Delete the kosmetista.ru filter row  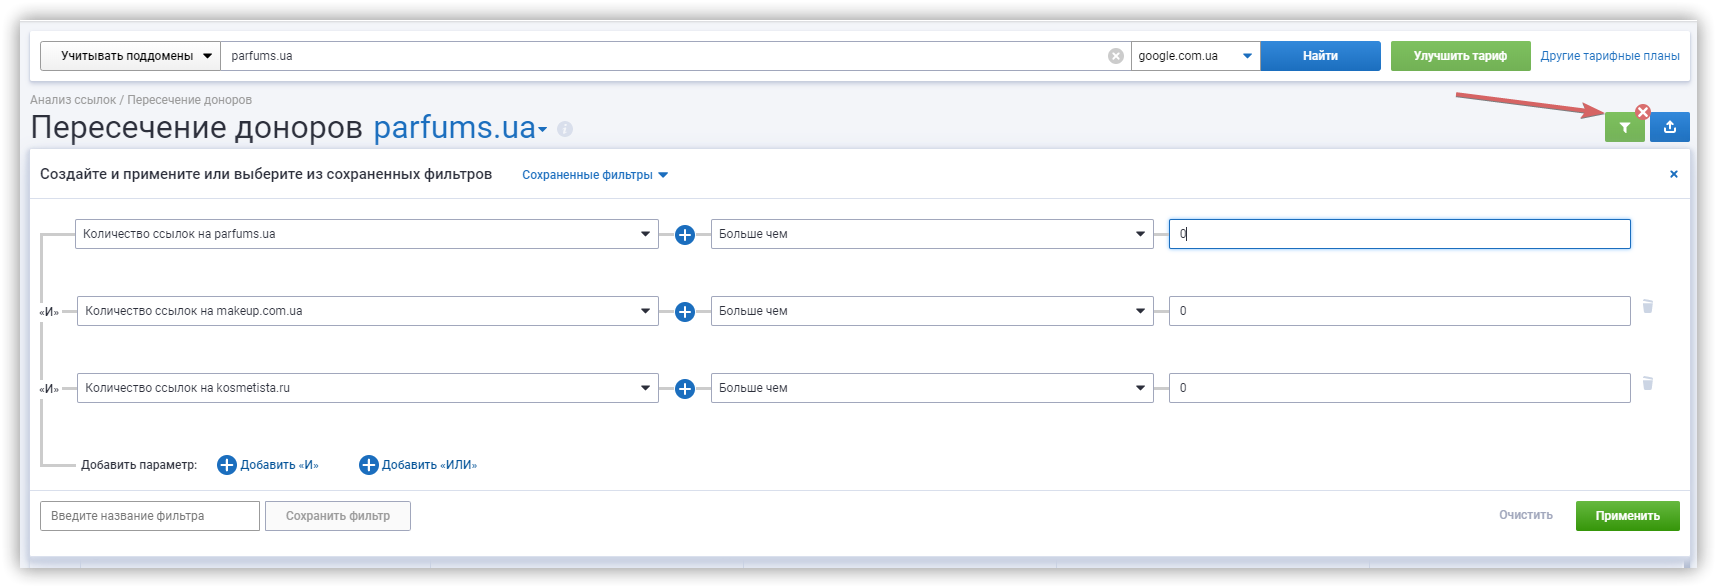pyautogui.click(x=1648, y=383)
